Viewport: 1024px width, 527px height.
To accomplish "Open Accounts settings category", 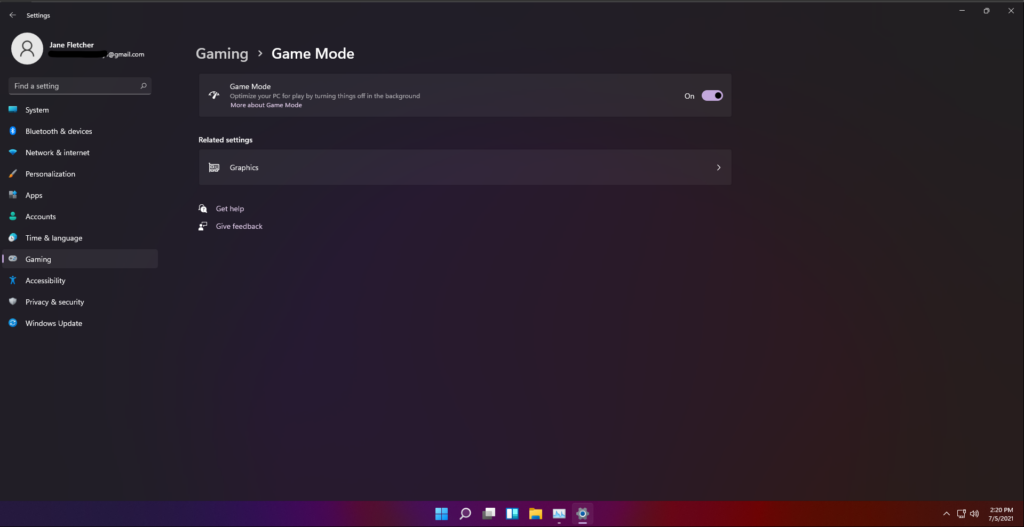I will [80, 217].
